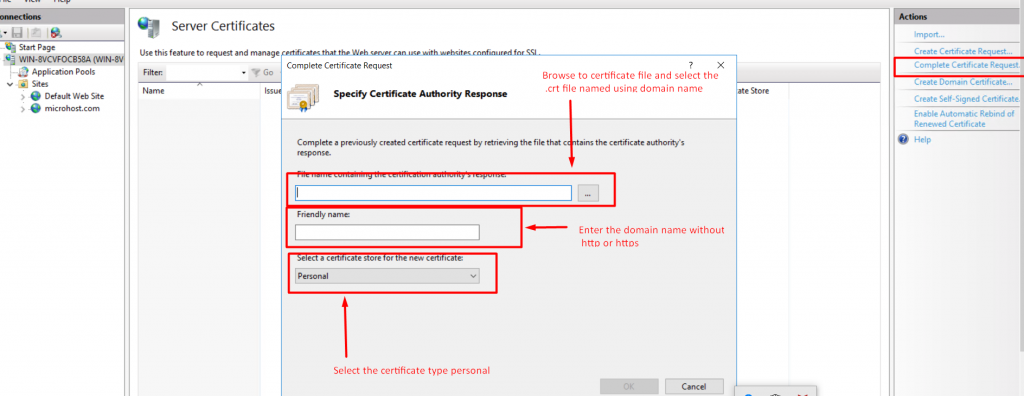Expand the microhost.com site node

point(23,109)
